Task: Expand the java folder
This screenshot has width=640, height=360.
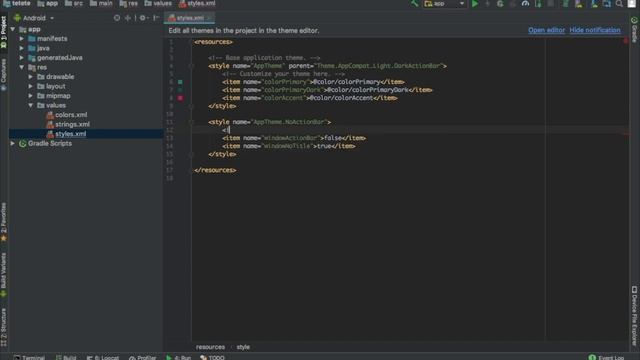Action: tap(22, 48)
